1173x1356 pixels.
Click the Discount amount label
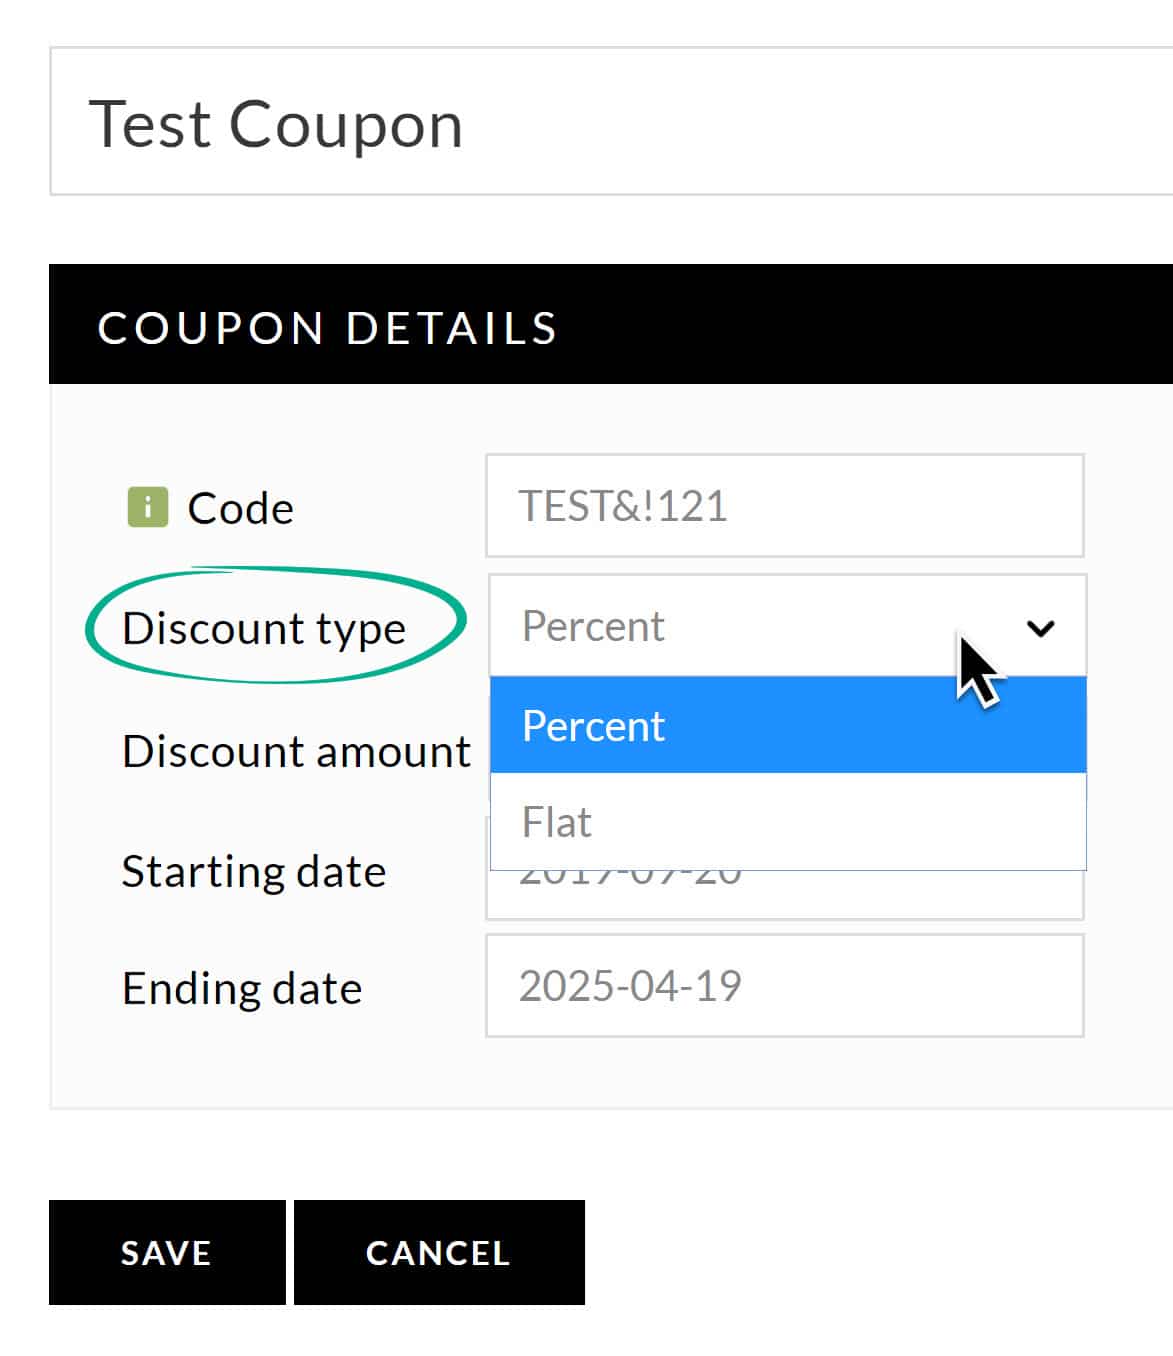296,751
